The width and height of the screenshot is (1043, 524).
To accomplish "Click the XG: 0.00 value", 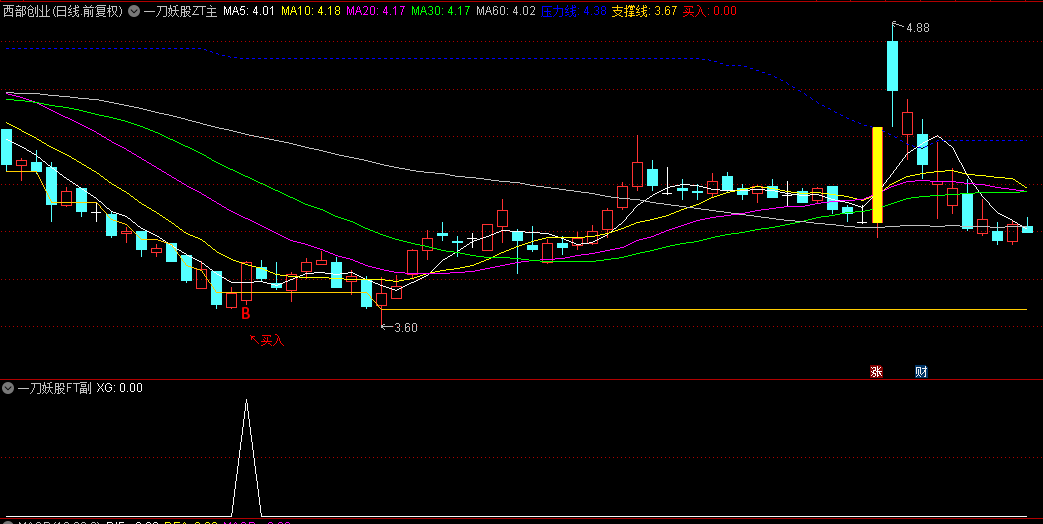I will pos(119,388).
